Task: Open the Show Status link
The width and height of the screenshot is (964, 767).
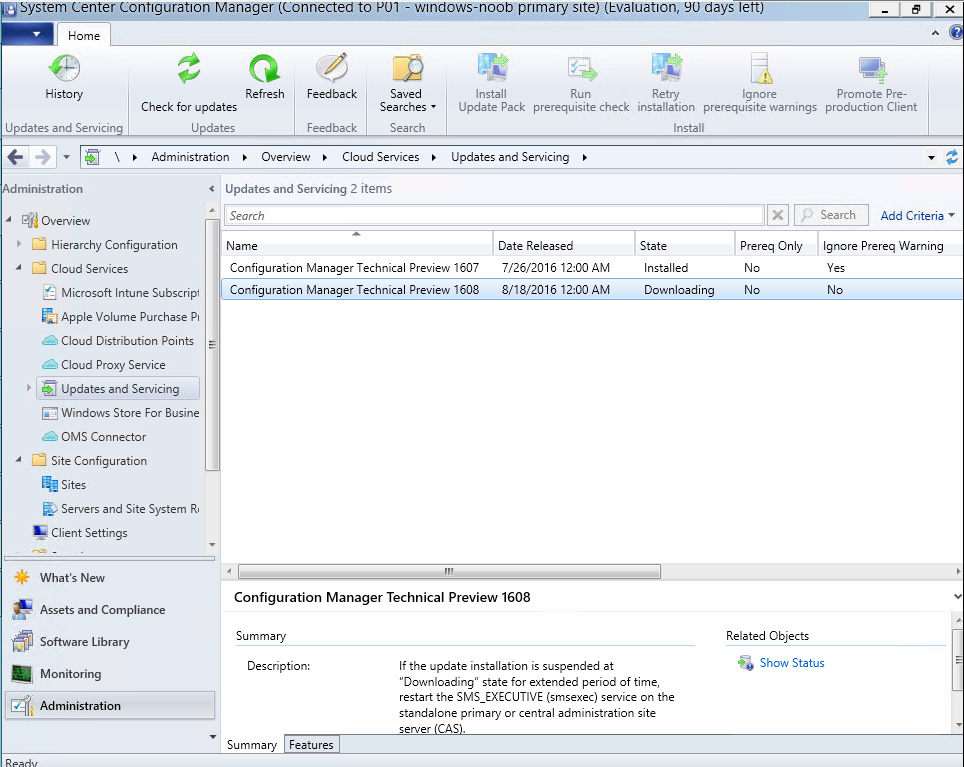Action: (792, 663)
